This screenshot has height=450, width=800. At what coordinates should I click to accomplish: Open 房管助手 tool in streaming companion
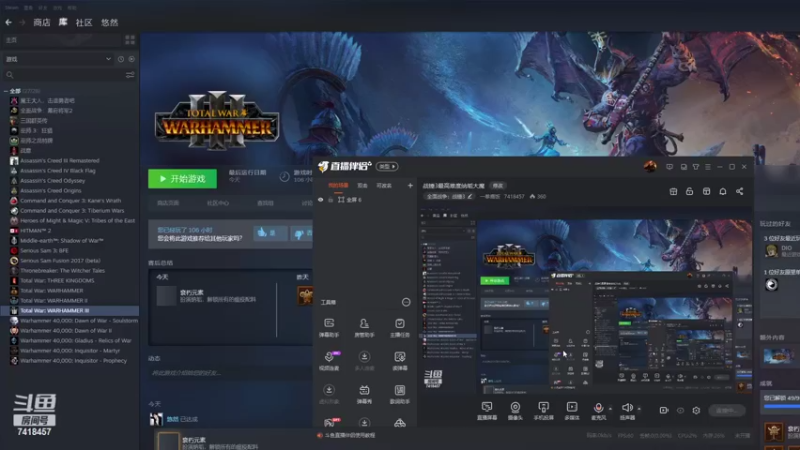coord(364,328)
